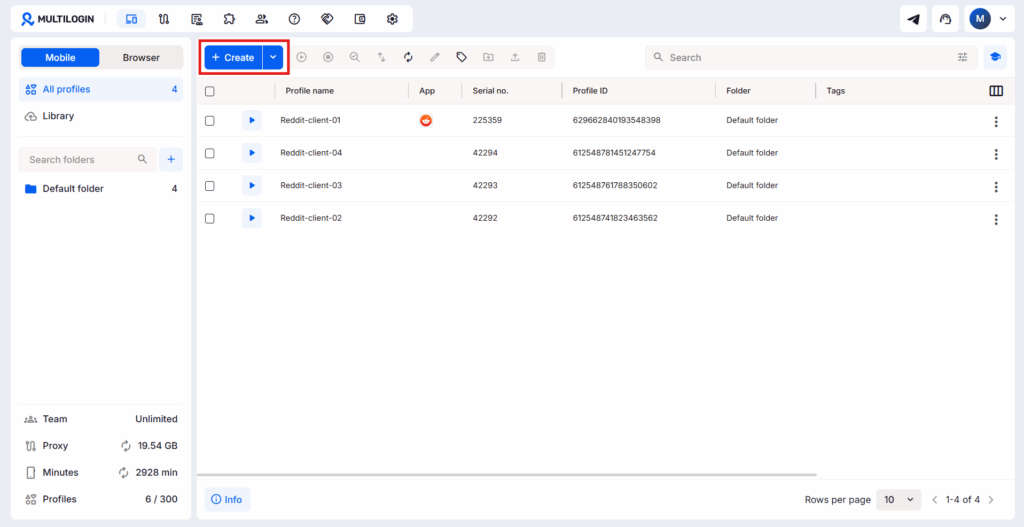1024x527 pixels.
Task: Sort by Profile name column header
Action: [310, 91]
